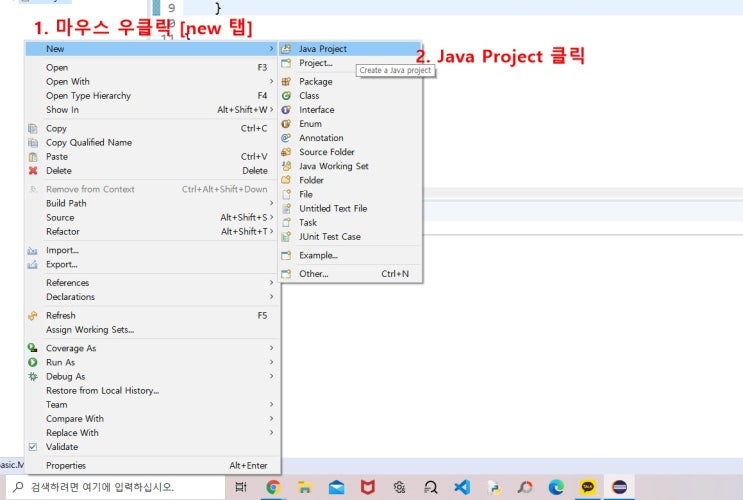Expand the Build Path submenu arrow
This screenshot has height=500, width=743.
[272, 203]
